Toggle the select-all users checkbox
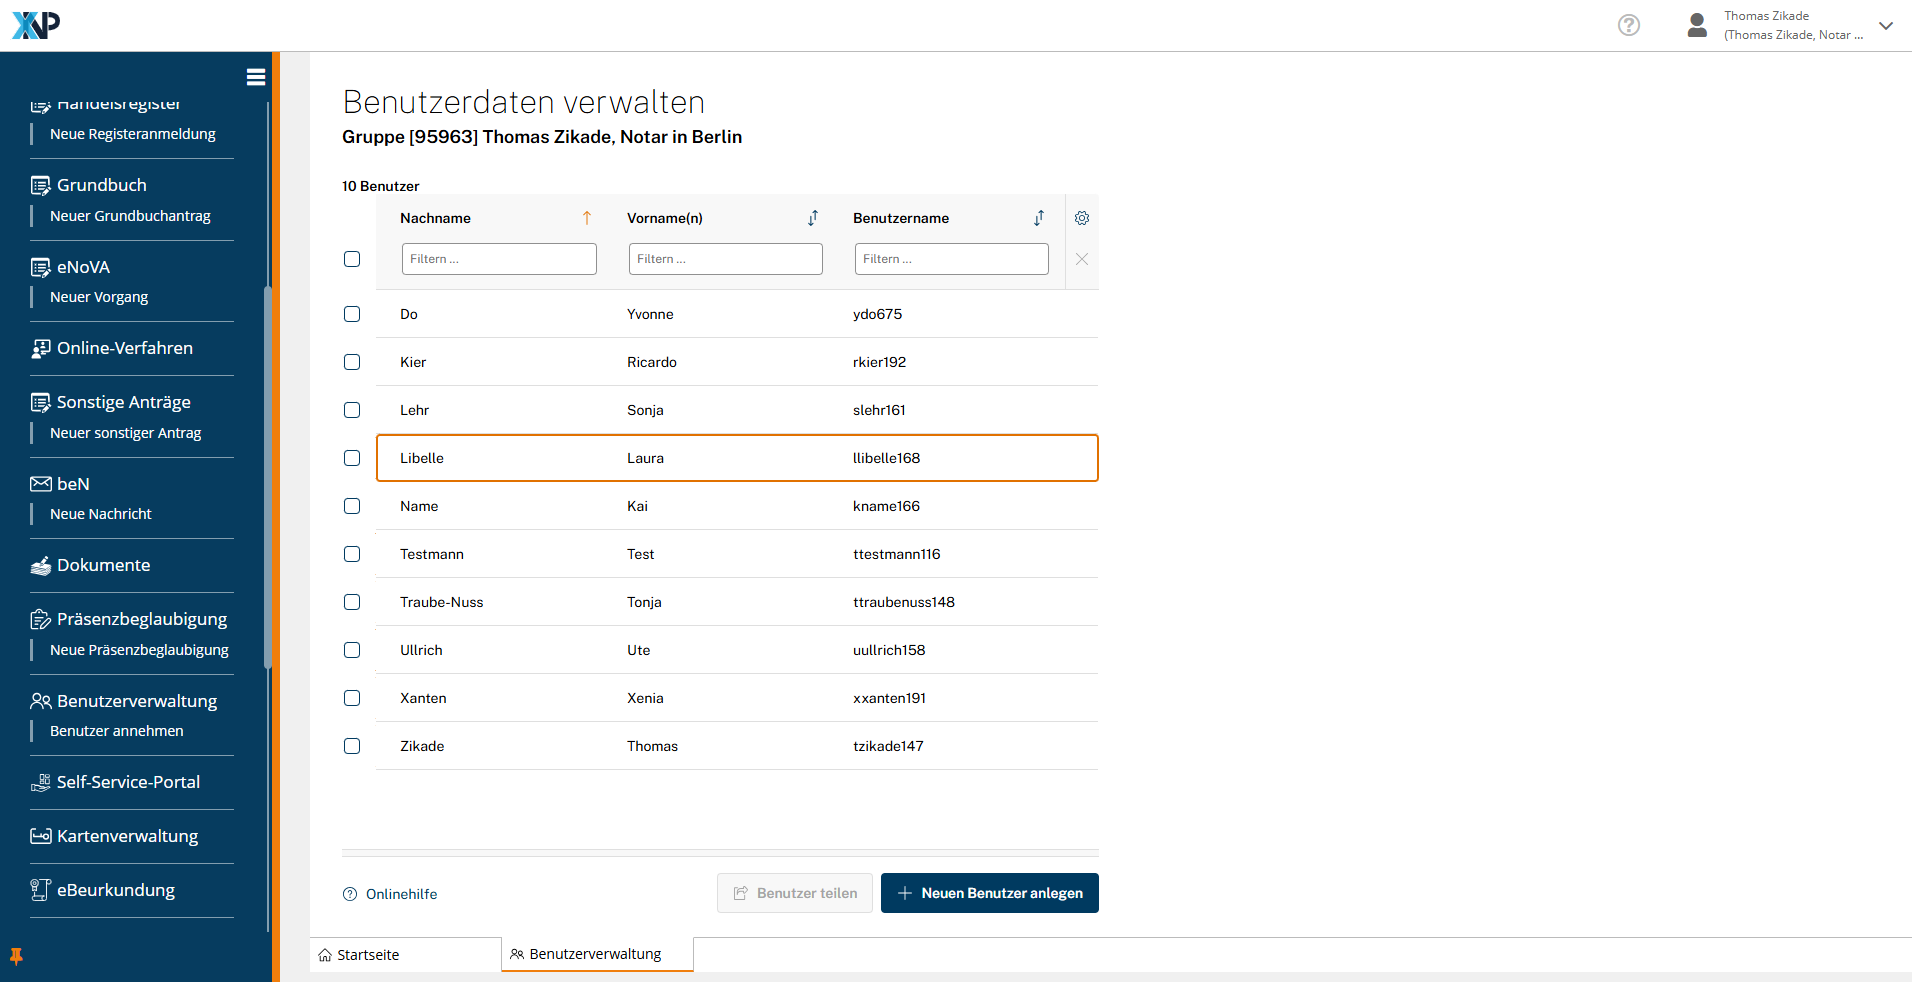The image size is (1912, 982). [x=352, y=259]
